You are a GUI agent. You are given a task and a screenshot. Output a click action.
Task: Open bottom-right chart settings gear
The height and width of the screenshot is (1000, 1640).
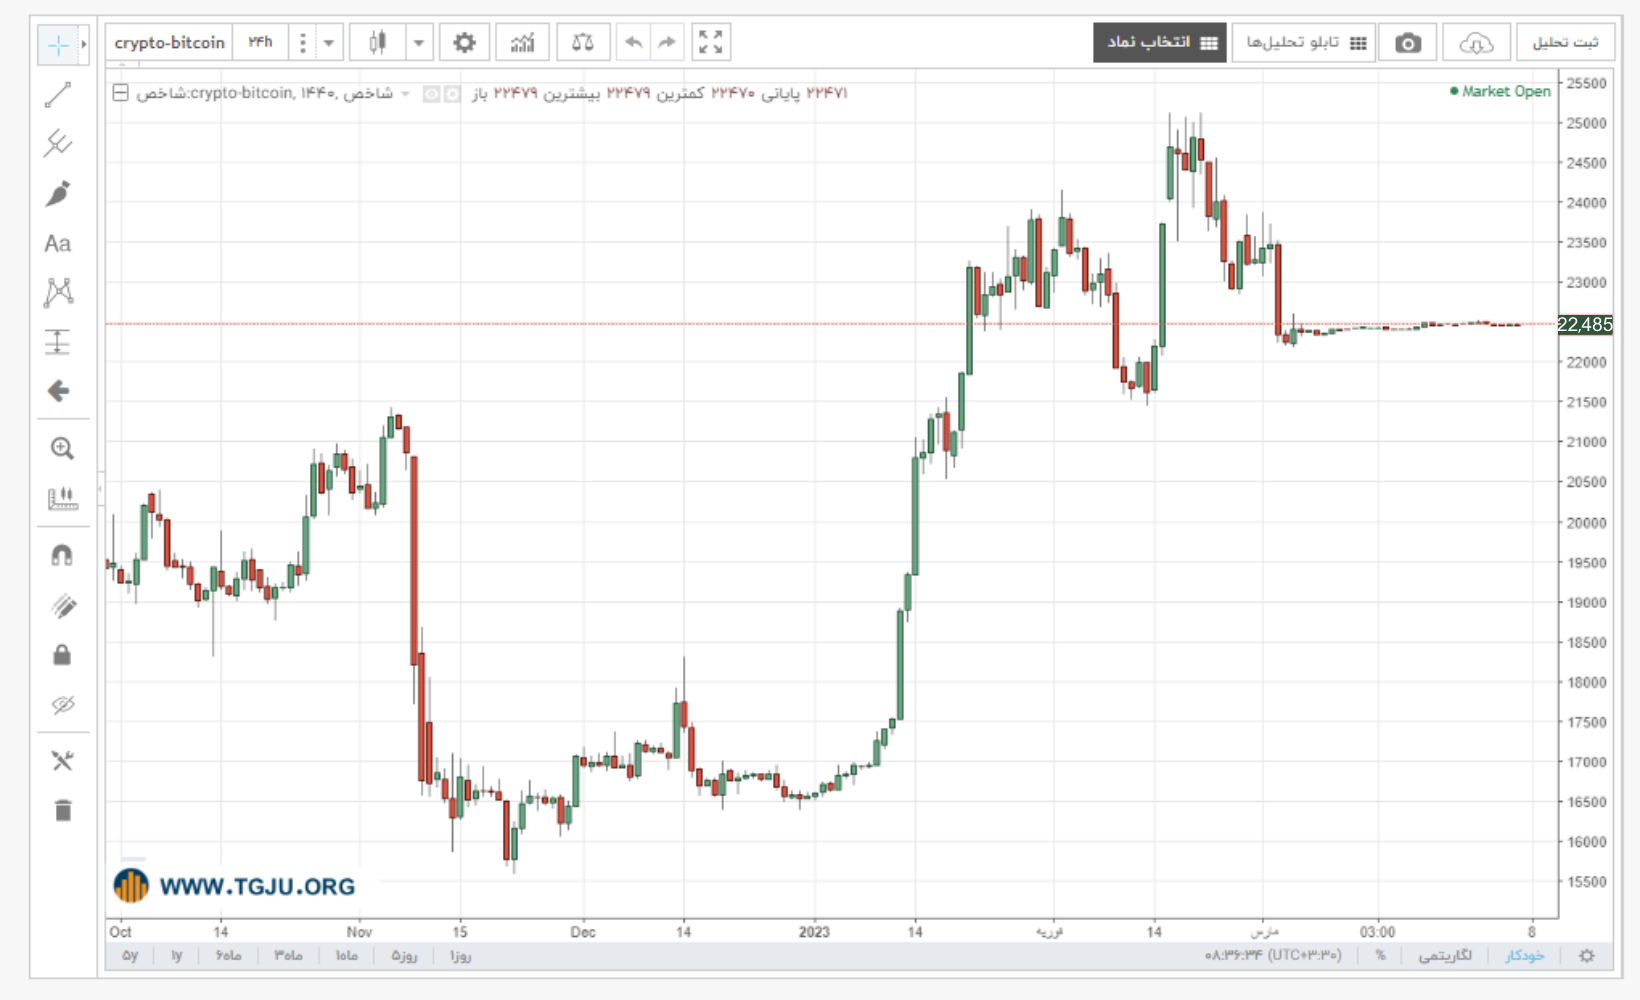point(1587,956)
